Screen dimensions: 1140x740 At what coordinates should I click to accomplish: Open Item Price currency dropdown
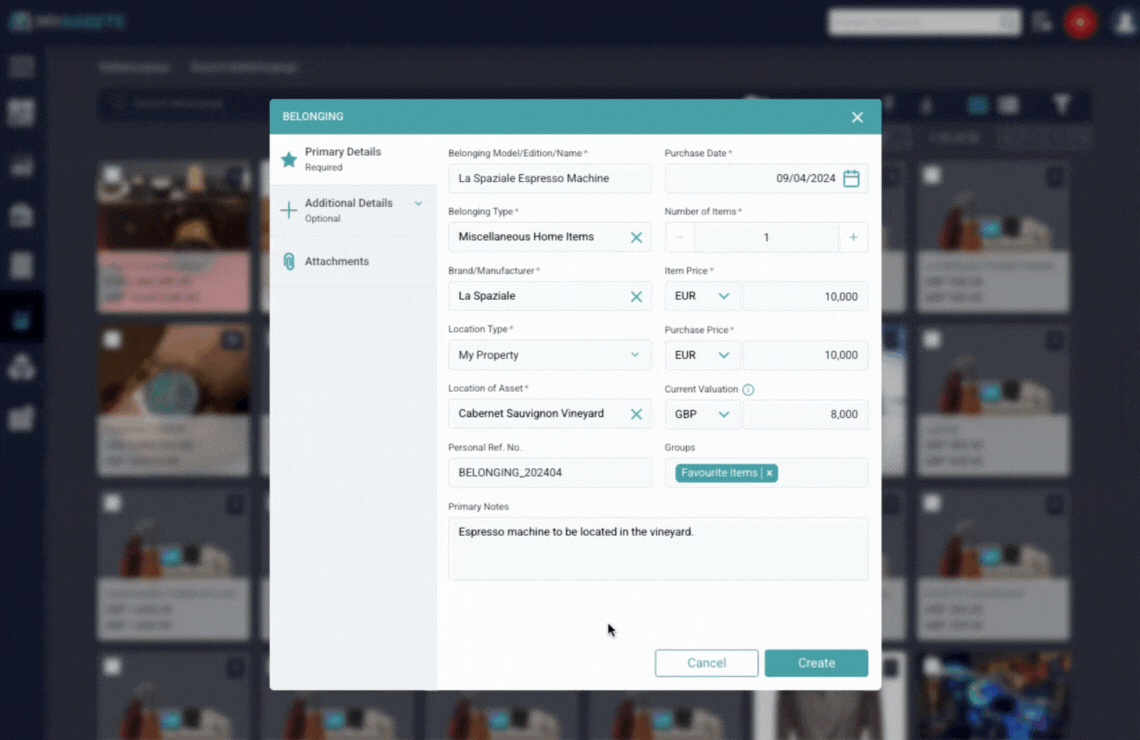[x=702, y=296]
